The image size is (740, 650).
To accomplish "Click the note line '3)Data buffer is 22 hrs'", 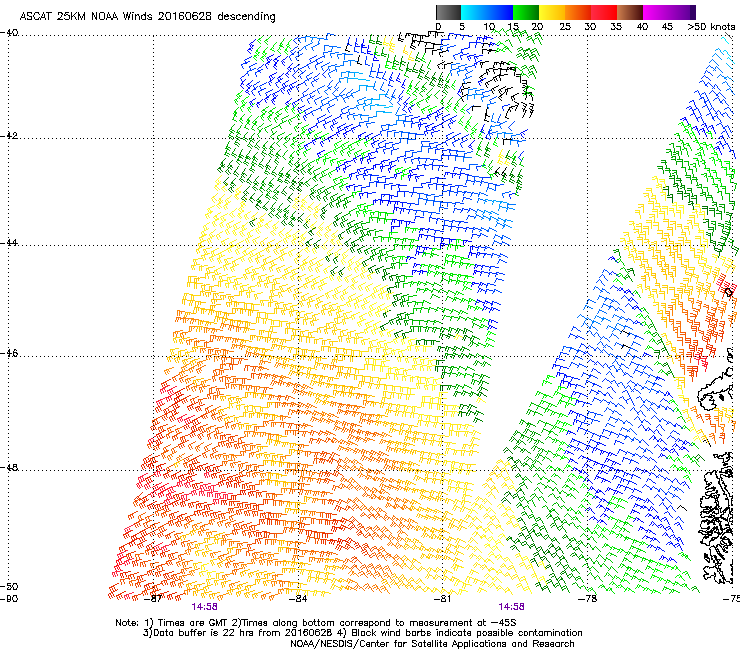I will 362,633.
